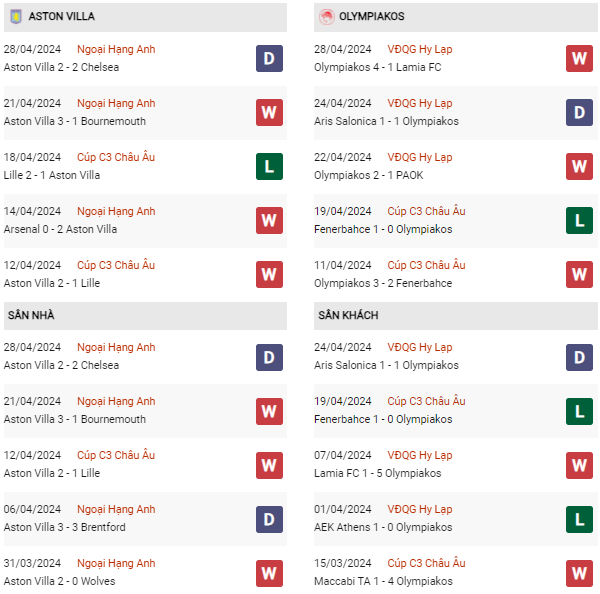Click the W badge for Lamia FC 1-5 Olympiakos

click(x=579, y=464)
